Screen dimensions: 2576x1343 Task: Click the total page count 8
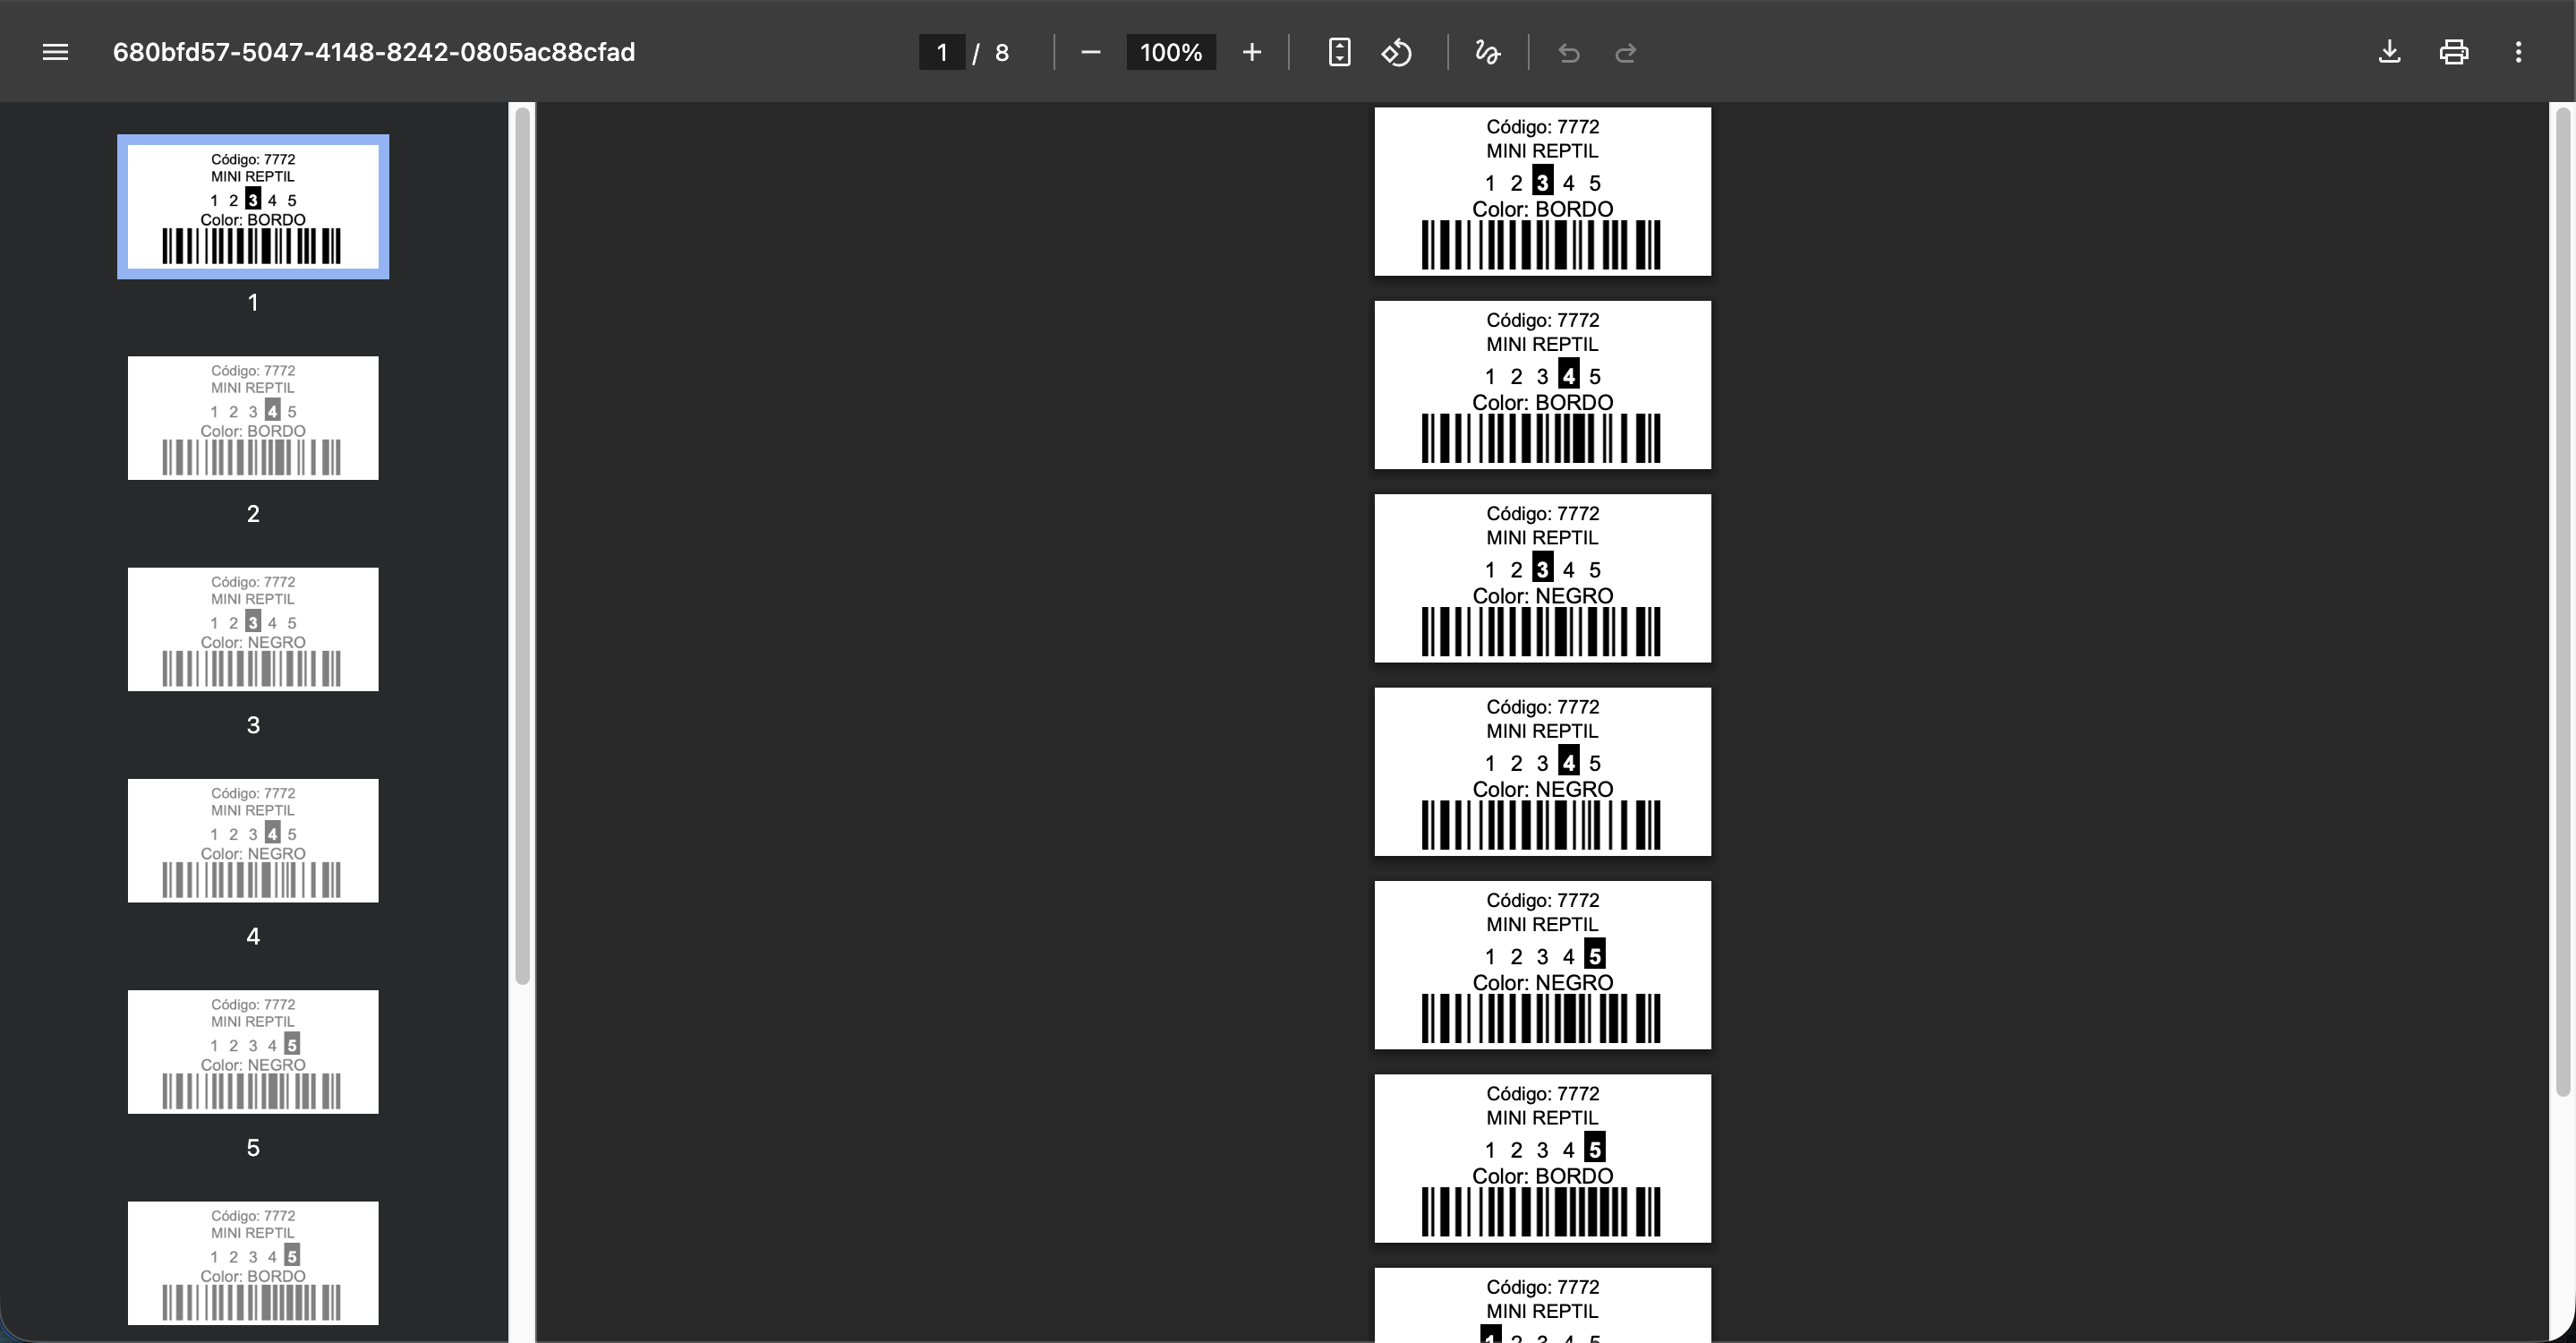pyautogui.click(x=1002, y=53)
